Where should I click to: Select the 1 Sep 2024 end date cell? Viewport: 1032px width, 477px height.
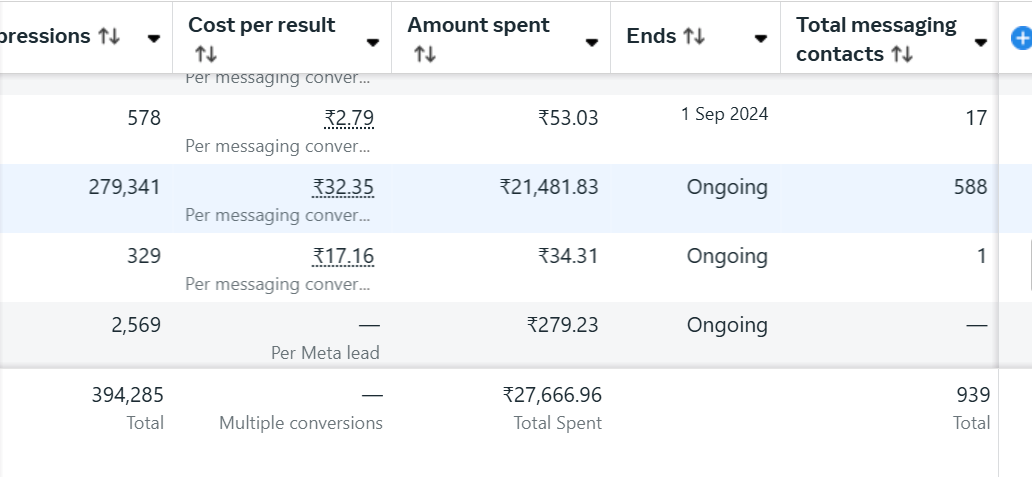click(x=724, y=114)
